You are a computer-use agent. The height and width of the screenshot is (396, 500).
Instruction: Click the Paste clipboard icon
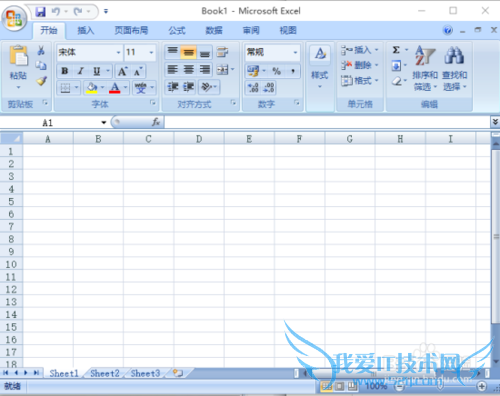pyautogui.click(x=18, y=55)
